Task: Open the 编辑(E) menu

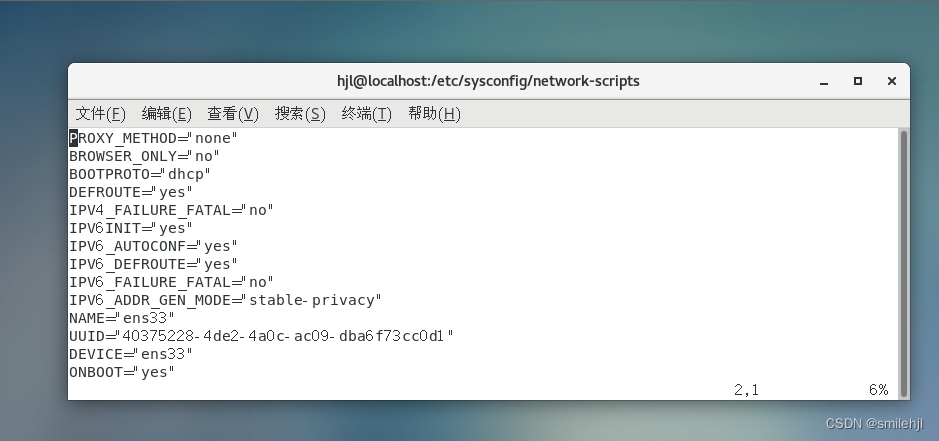Action: pyautogui.click(x=166, y=114)
